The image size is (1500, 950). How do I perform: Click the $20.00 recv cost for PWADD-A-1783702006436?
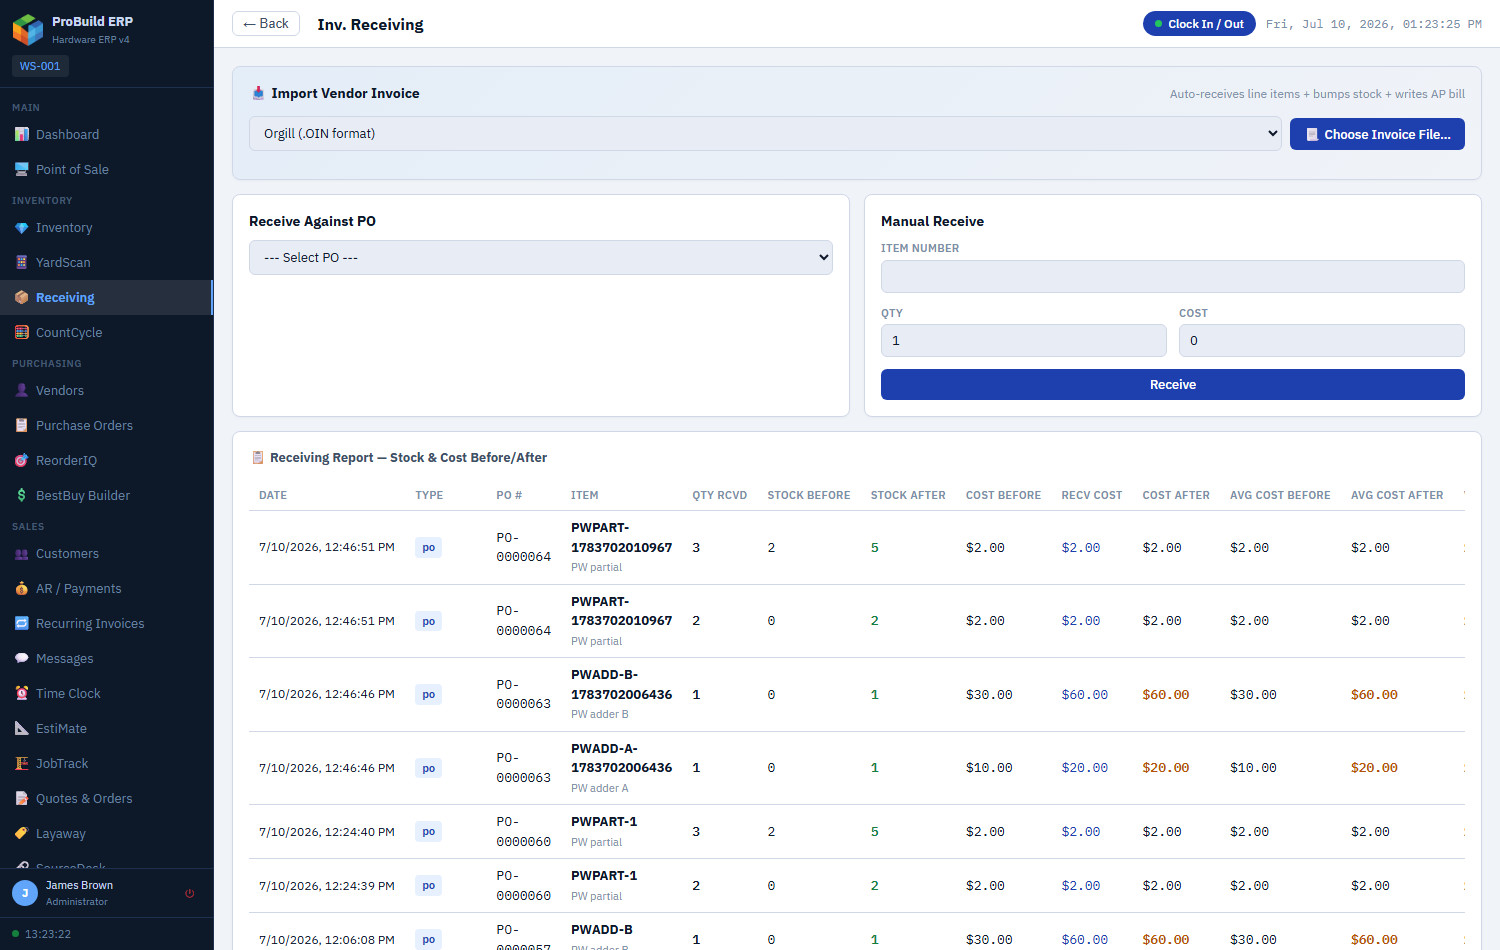[x=1085, y=768]
